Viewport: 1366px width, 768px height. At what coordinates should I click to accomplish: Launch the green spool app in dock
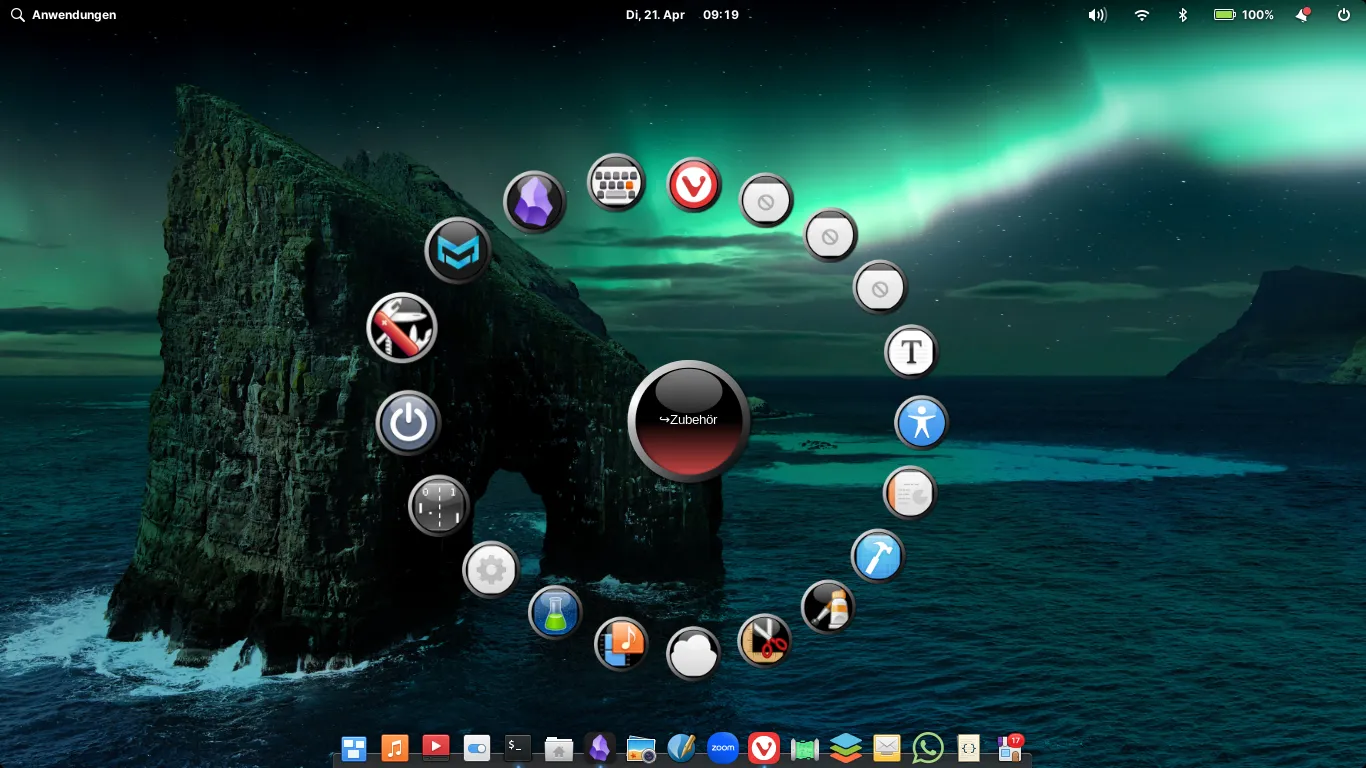[805, 748]
